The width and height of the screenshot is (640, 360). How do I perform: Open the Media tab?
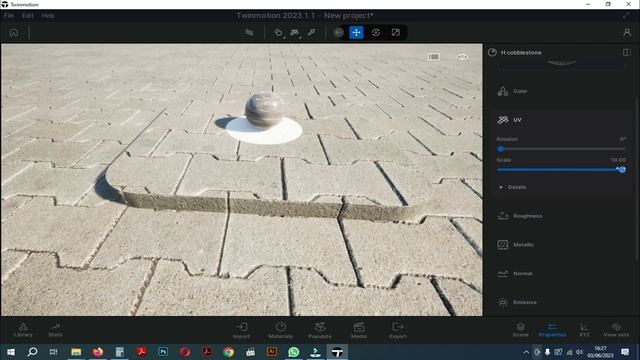(359, 330)
